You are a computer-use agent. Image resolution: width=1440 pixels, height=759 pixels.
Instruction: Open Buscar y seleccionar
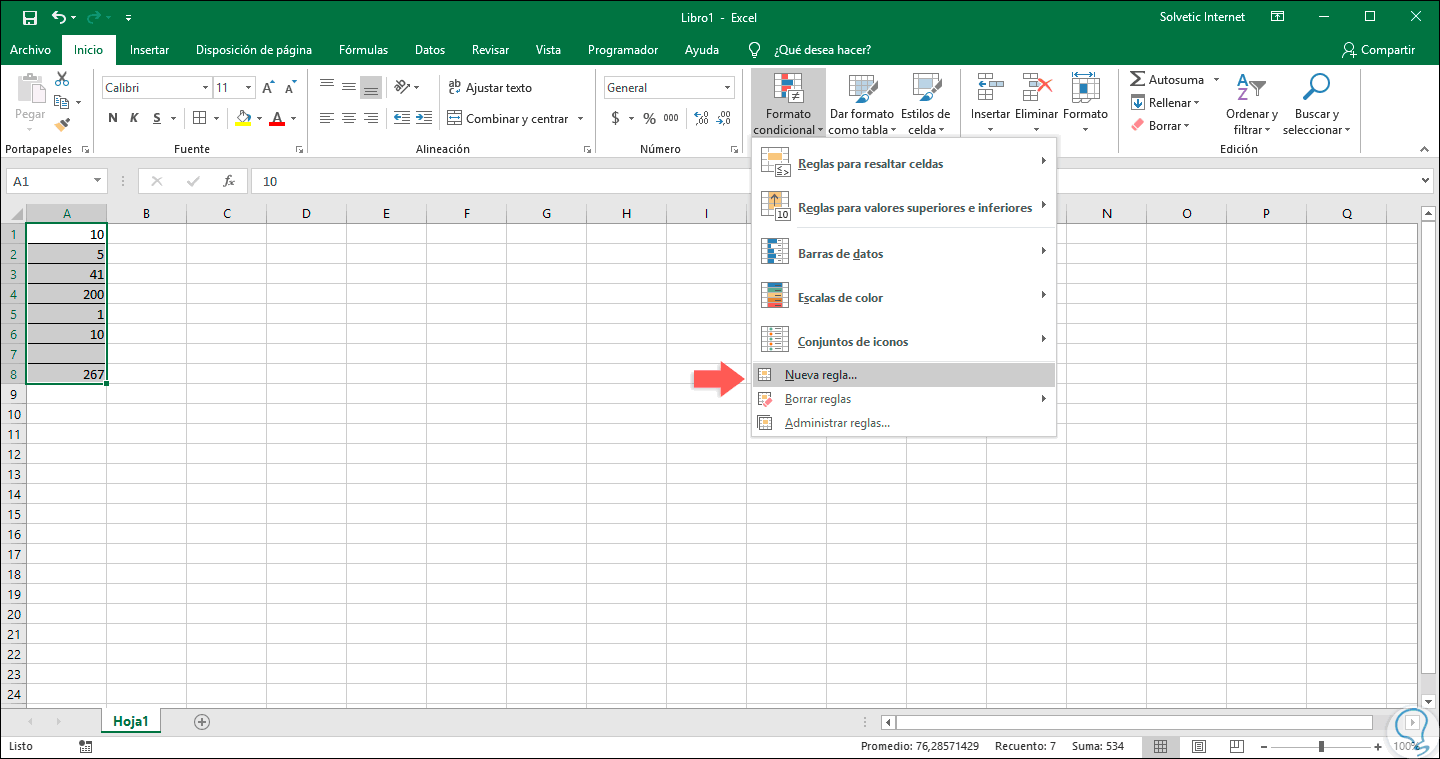pos(1317,103)
